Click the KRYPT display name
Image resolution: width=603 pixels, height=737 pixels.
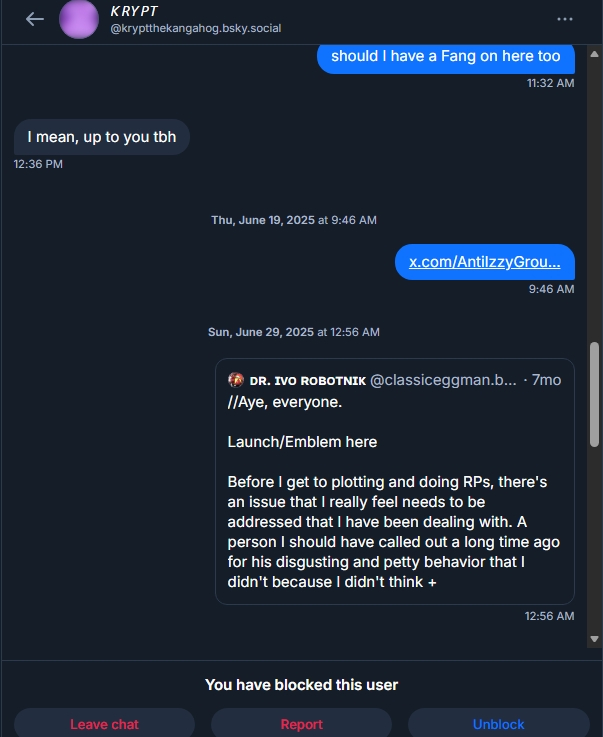134,11
